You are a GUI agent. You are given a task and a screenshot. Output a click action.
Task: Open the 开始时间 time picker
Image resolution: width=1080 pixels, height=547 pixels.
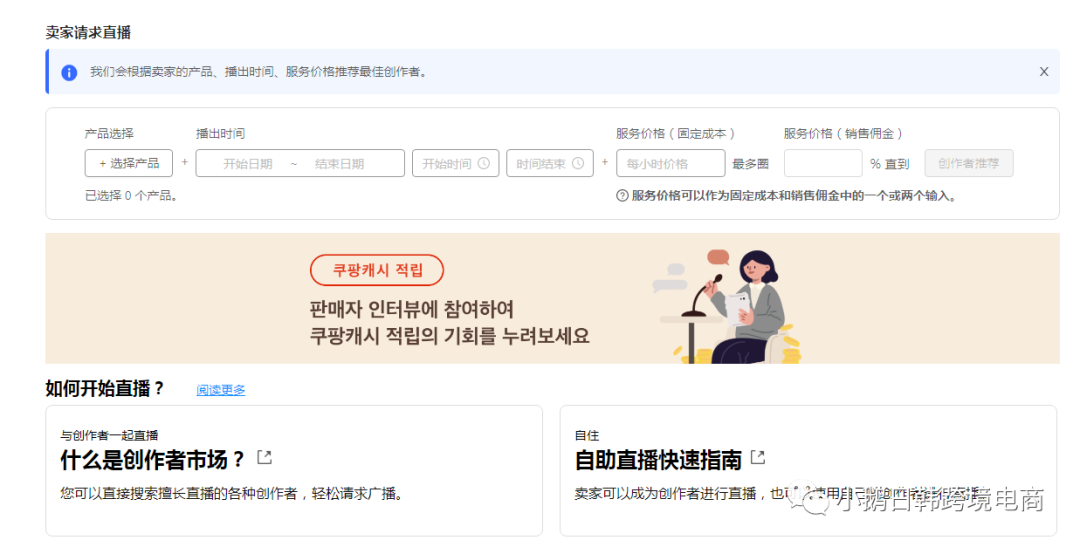click(455, 163)
